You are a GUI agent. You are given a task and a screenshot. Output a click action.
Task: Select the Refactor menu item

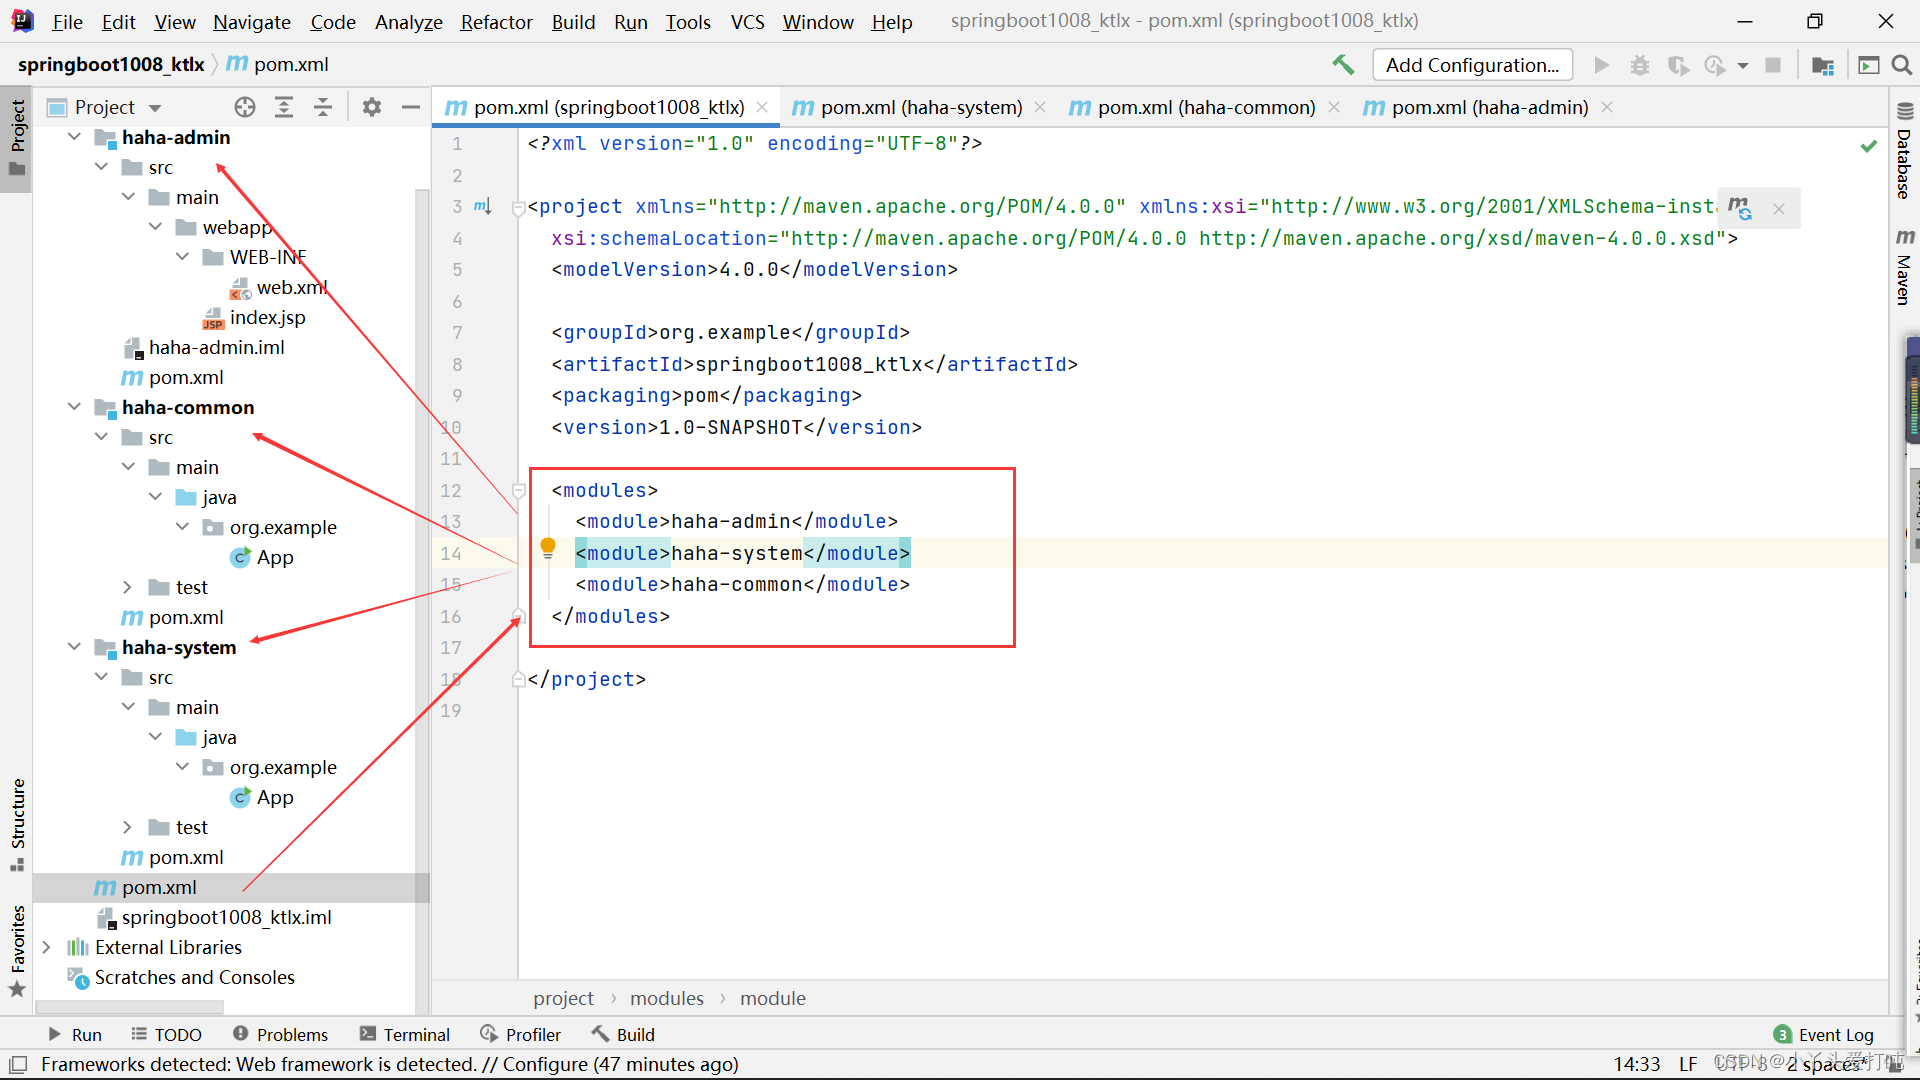(x=495, y=20)
